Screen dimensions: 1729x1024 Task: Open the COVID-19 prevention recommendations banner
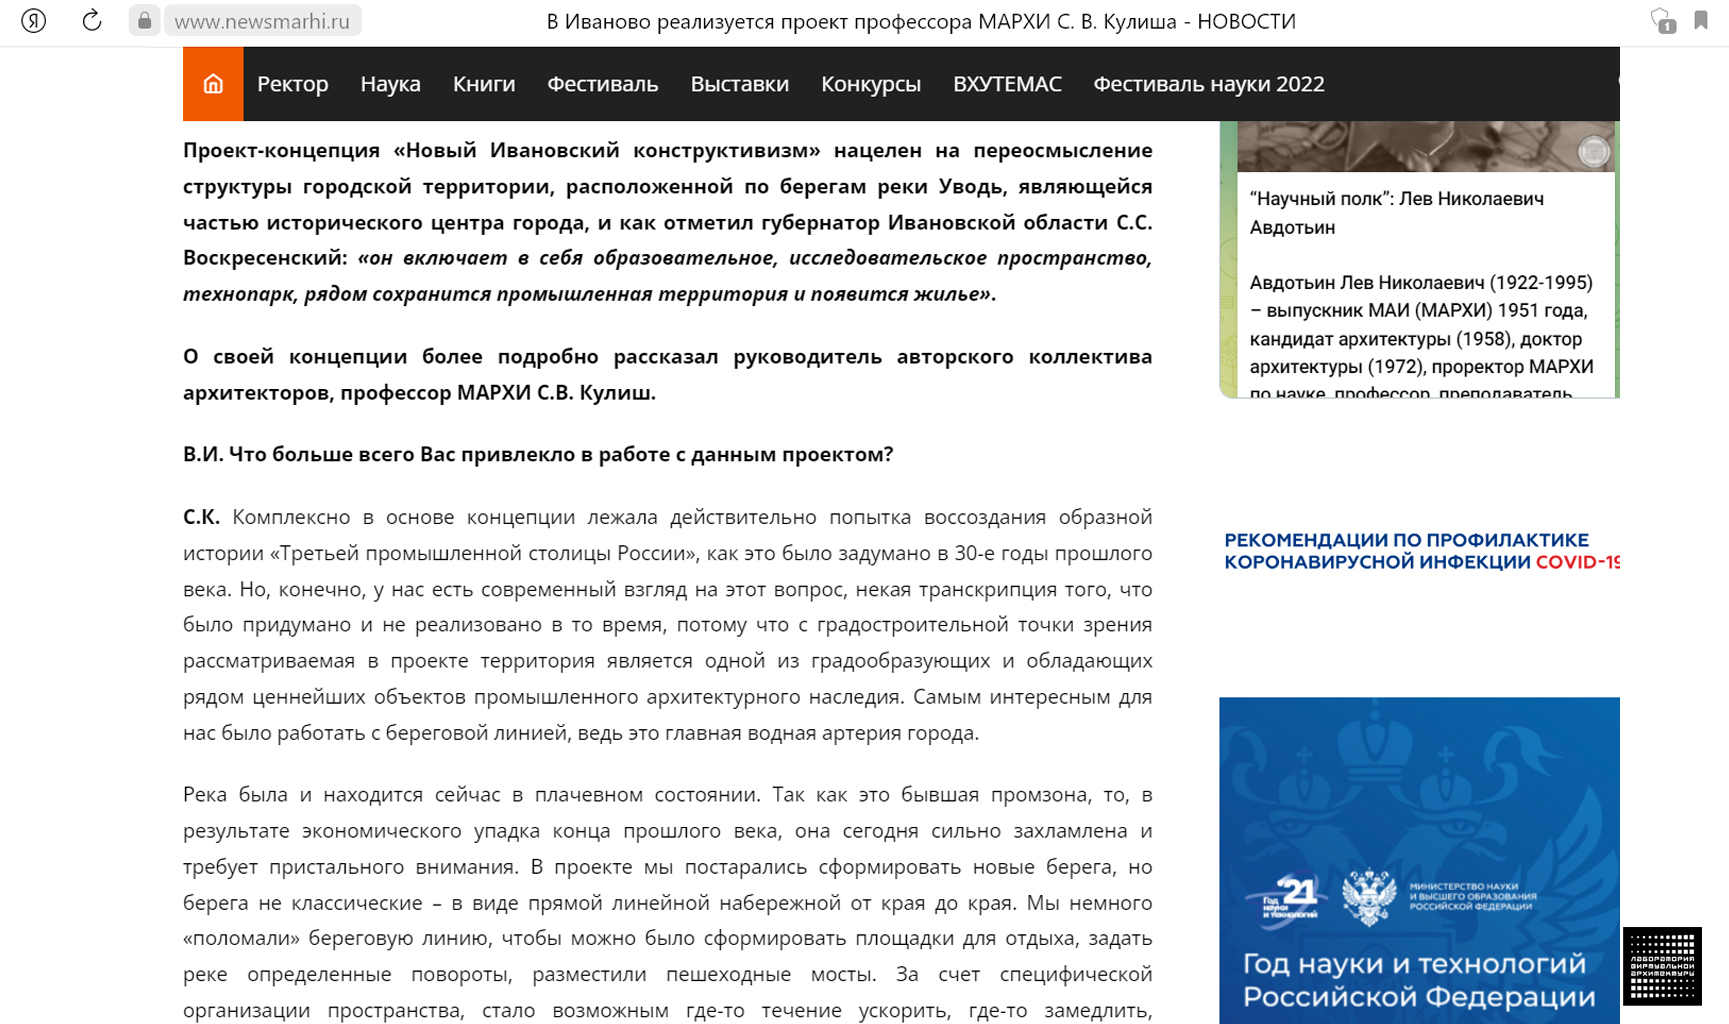pyautogui.click(x=1421, y=551)
